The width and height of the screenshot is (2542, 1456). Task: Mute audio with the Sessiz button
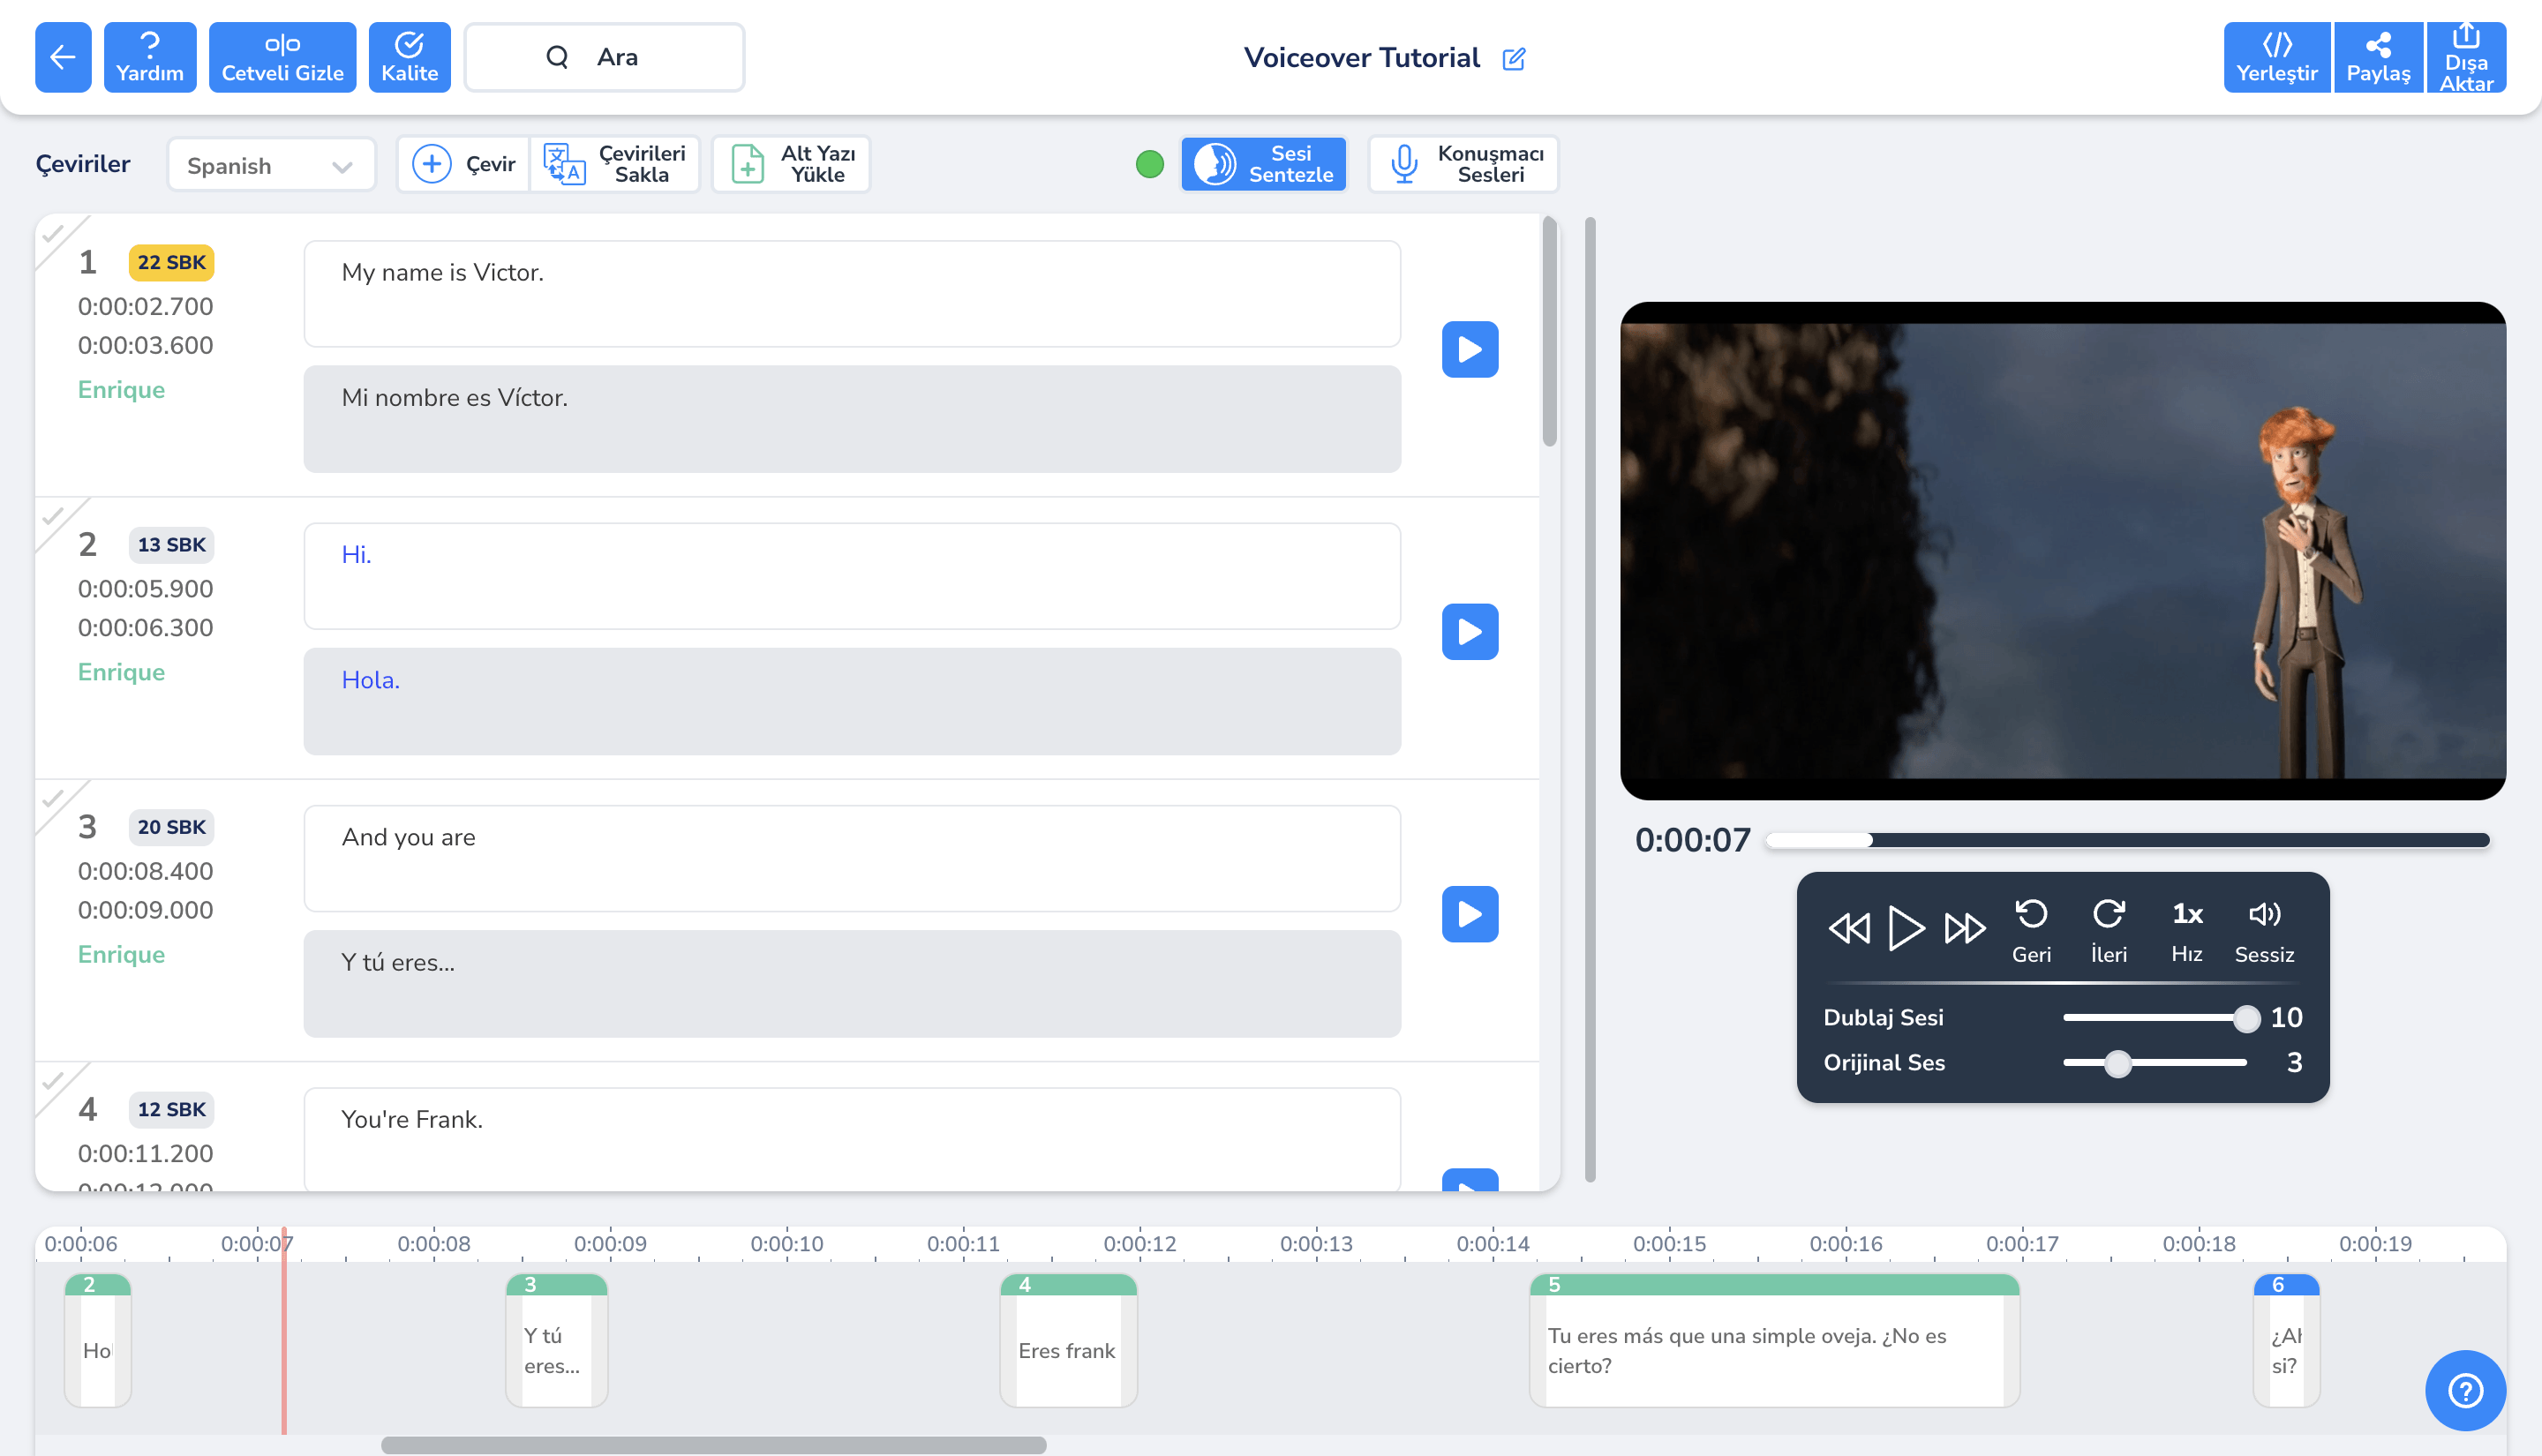pos(2263,930)
